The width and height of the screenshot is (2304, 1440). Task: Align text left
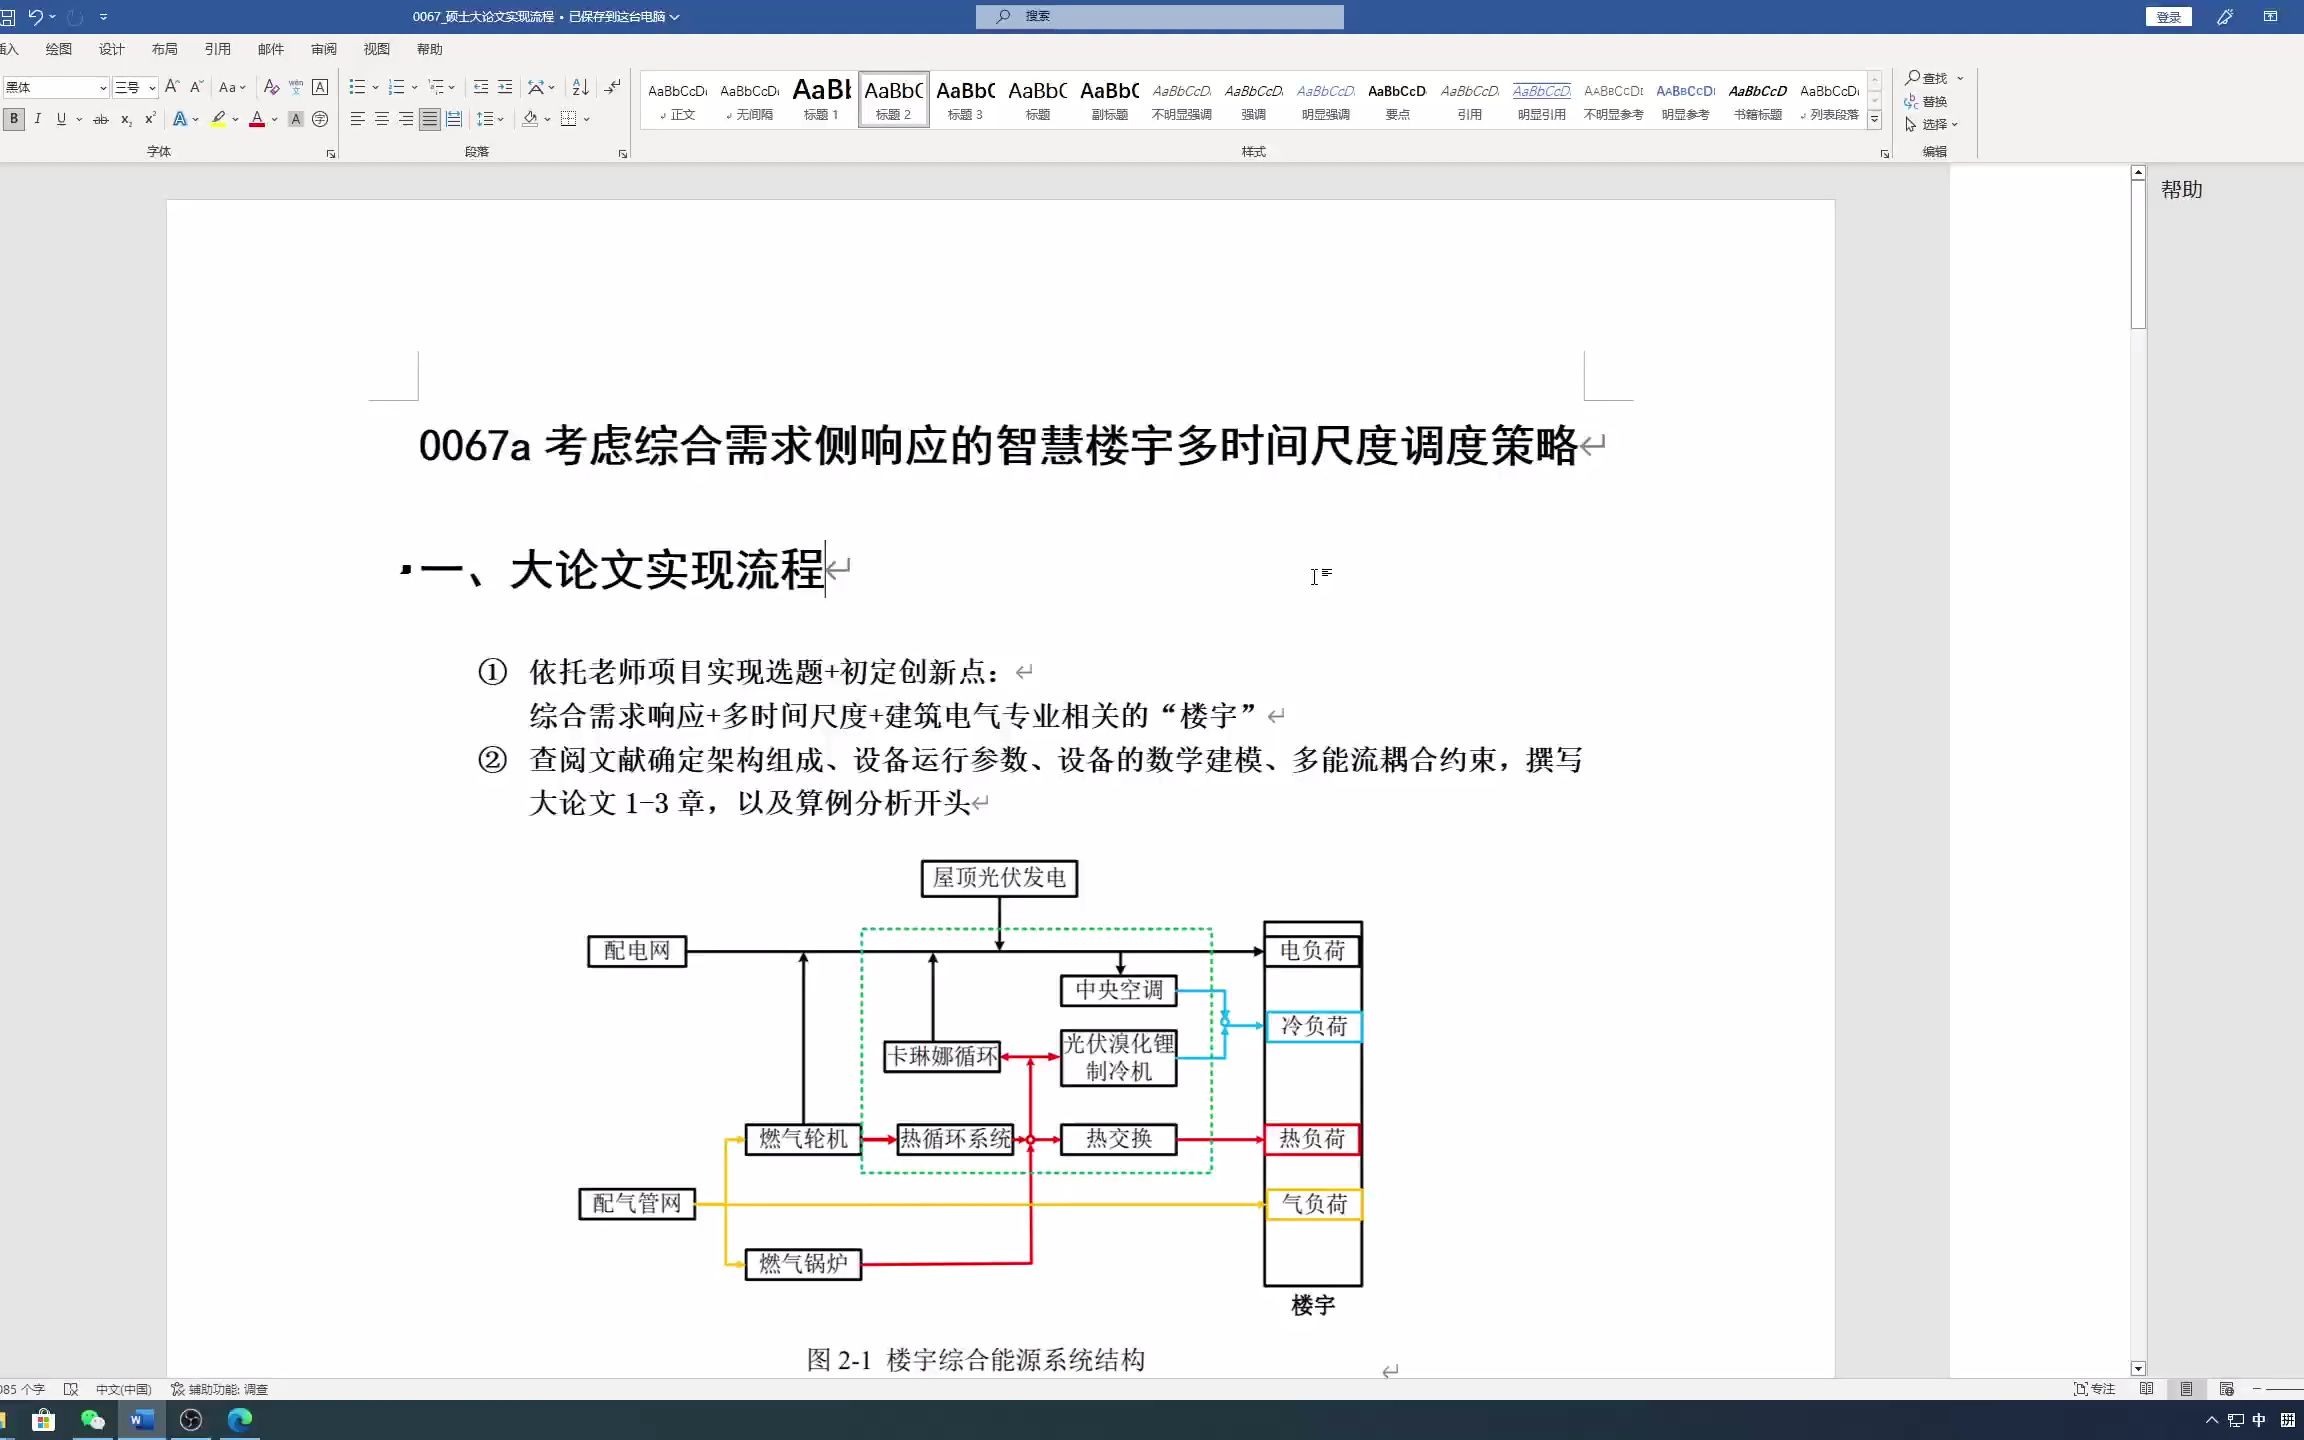(x=357, y=119)
